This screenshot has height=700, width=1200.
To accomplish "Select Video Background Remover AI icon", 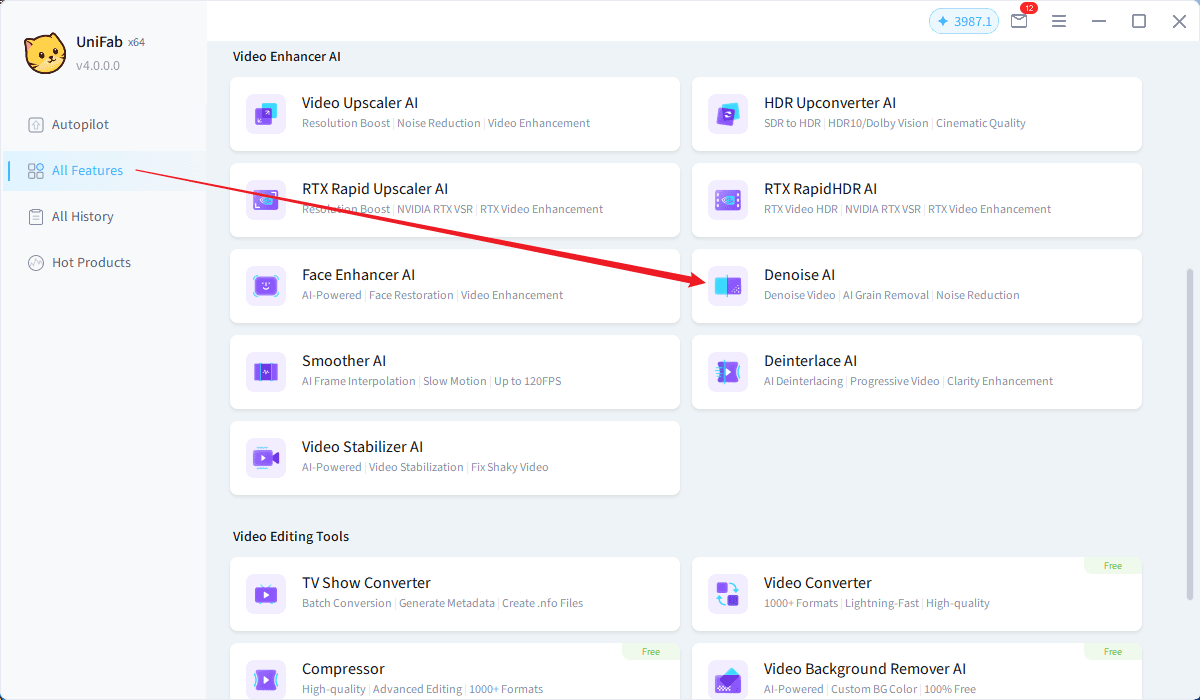I will (x=727, y=679).
